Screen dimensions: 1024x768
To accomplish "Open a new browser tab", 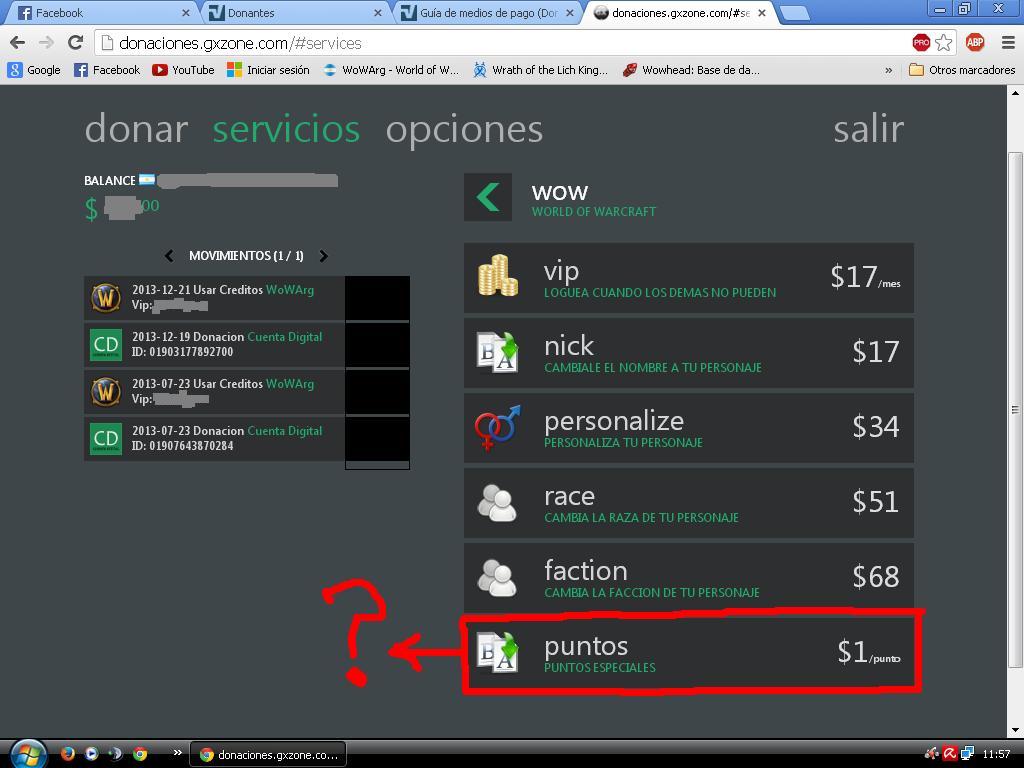I will (795, 12).
